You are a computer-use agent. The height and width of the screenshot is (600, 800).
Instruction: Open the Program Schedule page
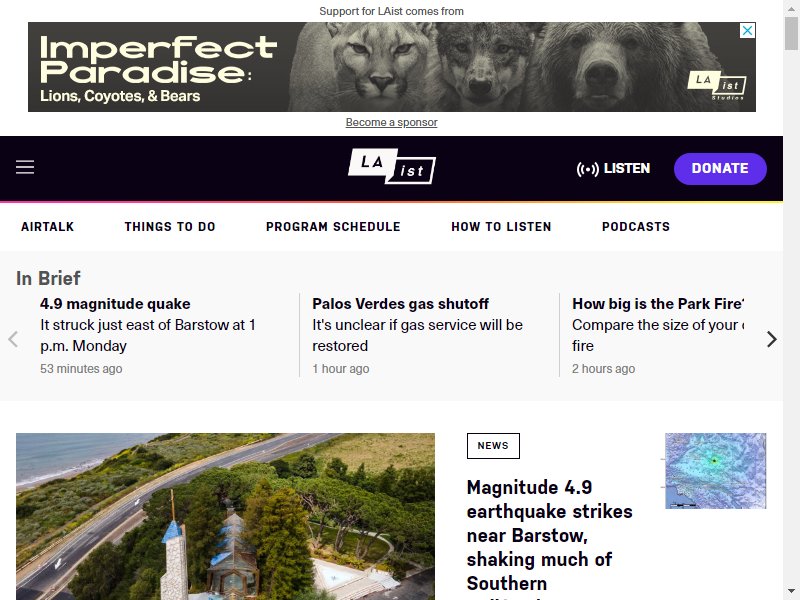[x=333, y=227]
